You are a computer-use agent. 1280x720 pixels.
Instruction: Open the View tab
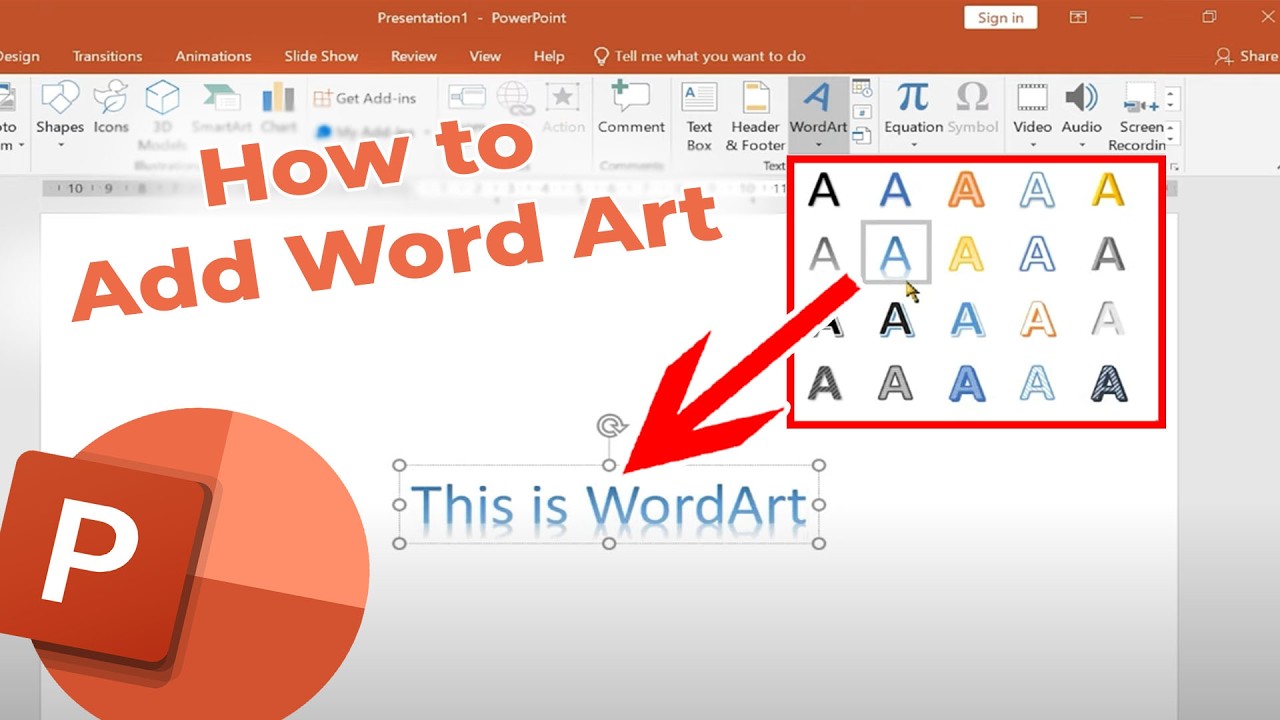pyautogui.click(x=485, y=56)
